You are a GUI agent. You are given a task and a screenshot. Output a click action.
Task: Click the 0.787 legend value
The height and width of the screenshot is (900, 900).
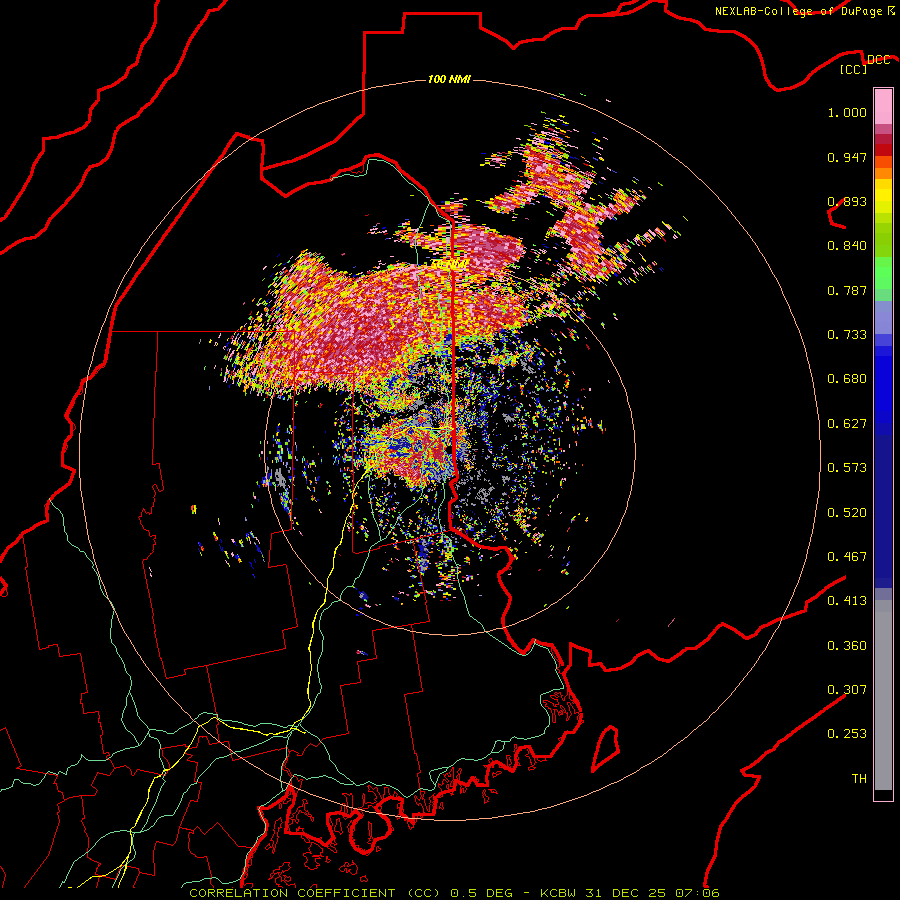[x=847, y=290]
